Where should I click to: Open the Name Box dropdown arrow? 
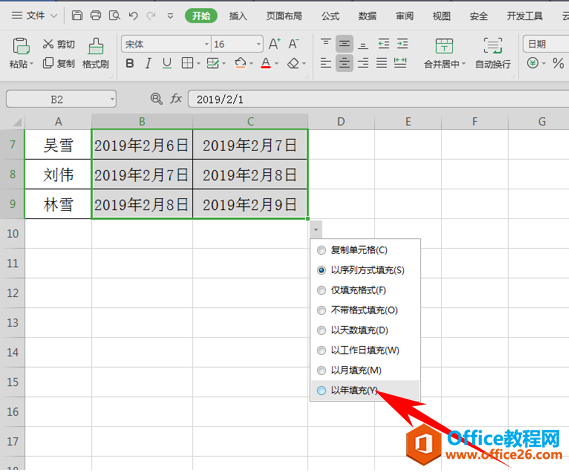(112, 99)
